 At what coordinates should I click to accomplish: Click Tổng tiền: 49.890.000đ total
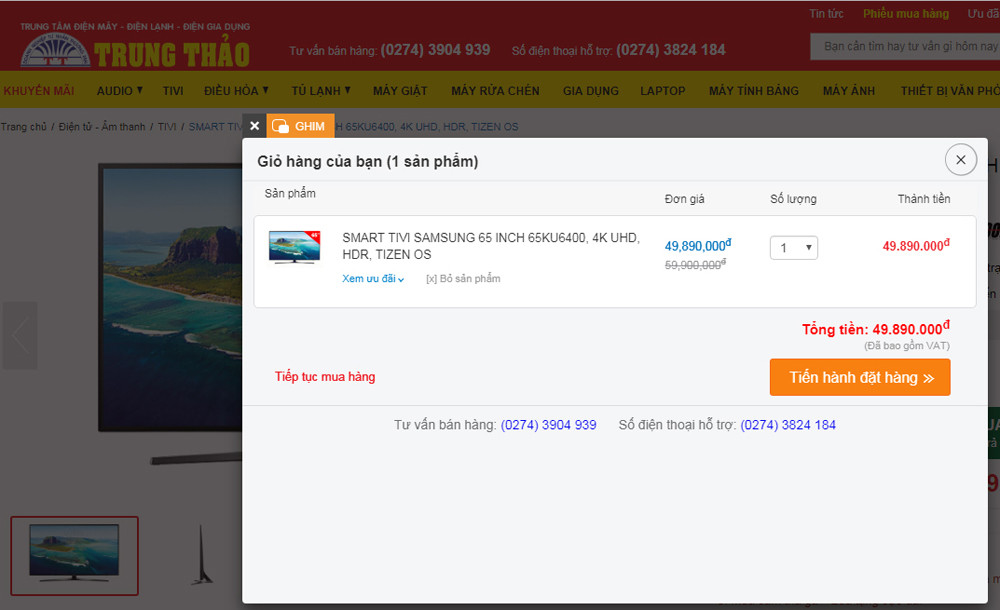point(876,329)
